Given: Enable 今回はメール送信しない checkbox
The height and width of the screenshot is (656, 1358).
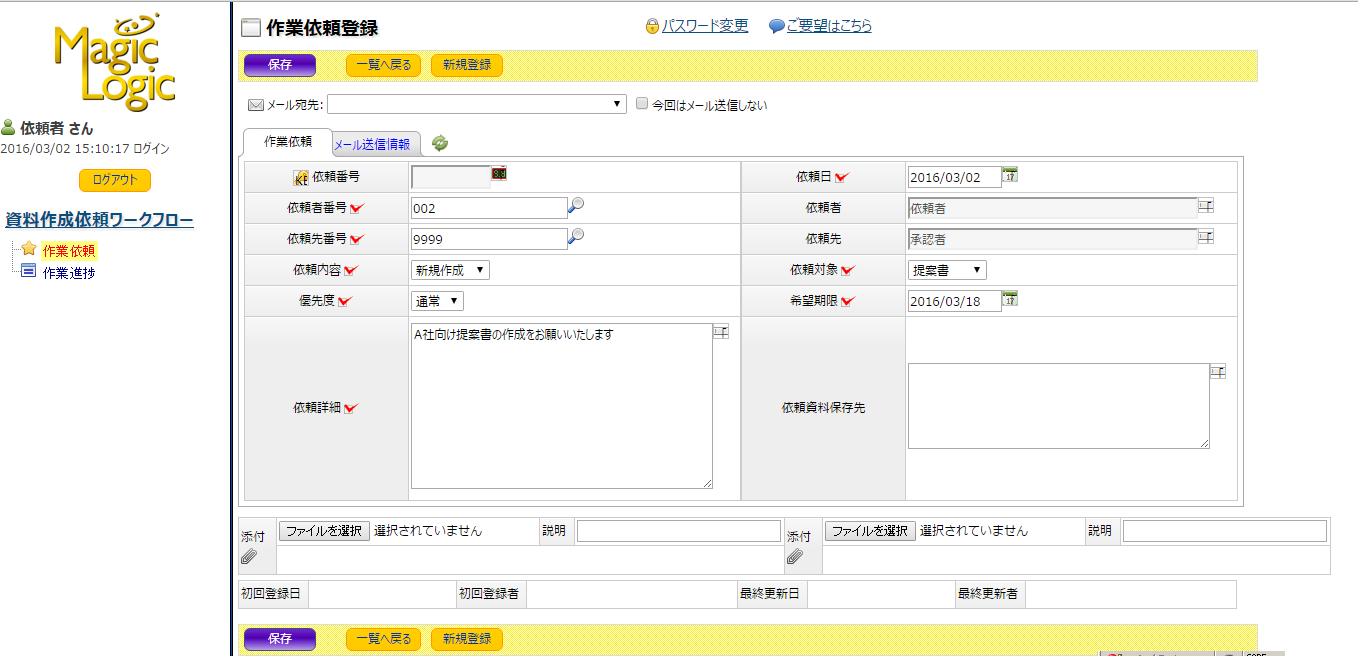Looking at the screenshot, I should pos(643,104).
